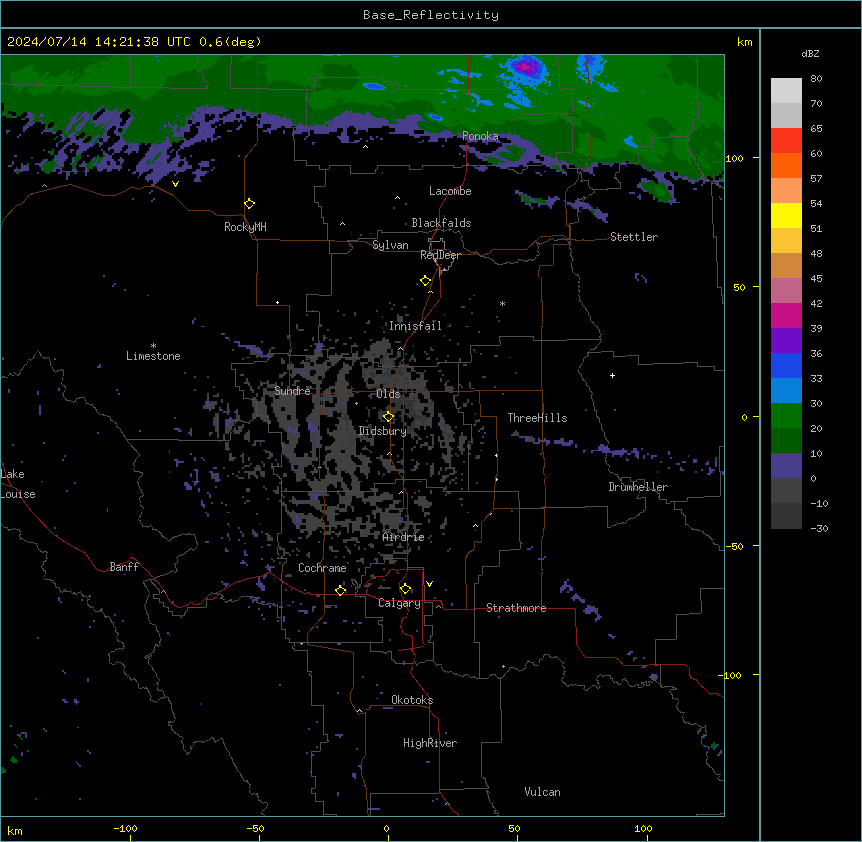Click the HighRiver town label
This screenshot has width=862, height=842.
[430, 743]
